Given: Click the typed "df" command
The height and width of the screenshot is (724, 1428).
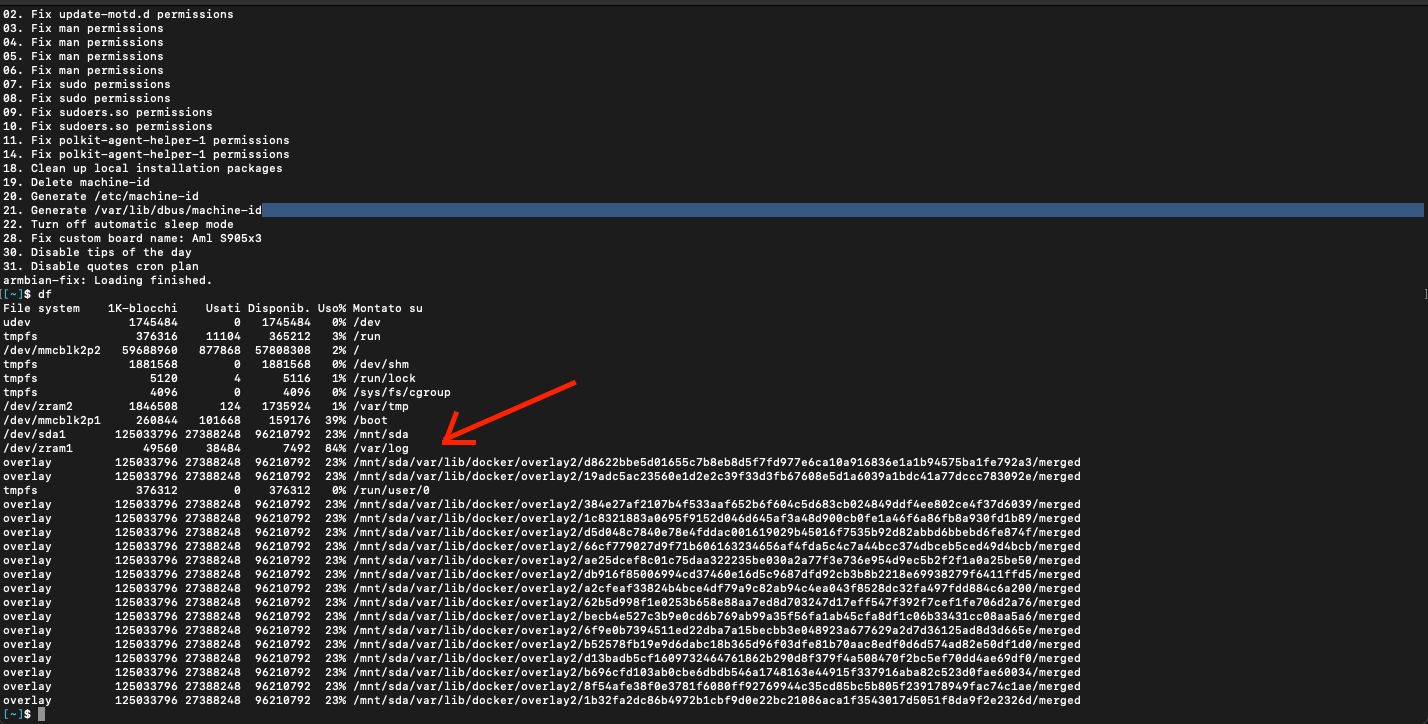Looking at the screenshot, I should tap(45, 294).
